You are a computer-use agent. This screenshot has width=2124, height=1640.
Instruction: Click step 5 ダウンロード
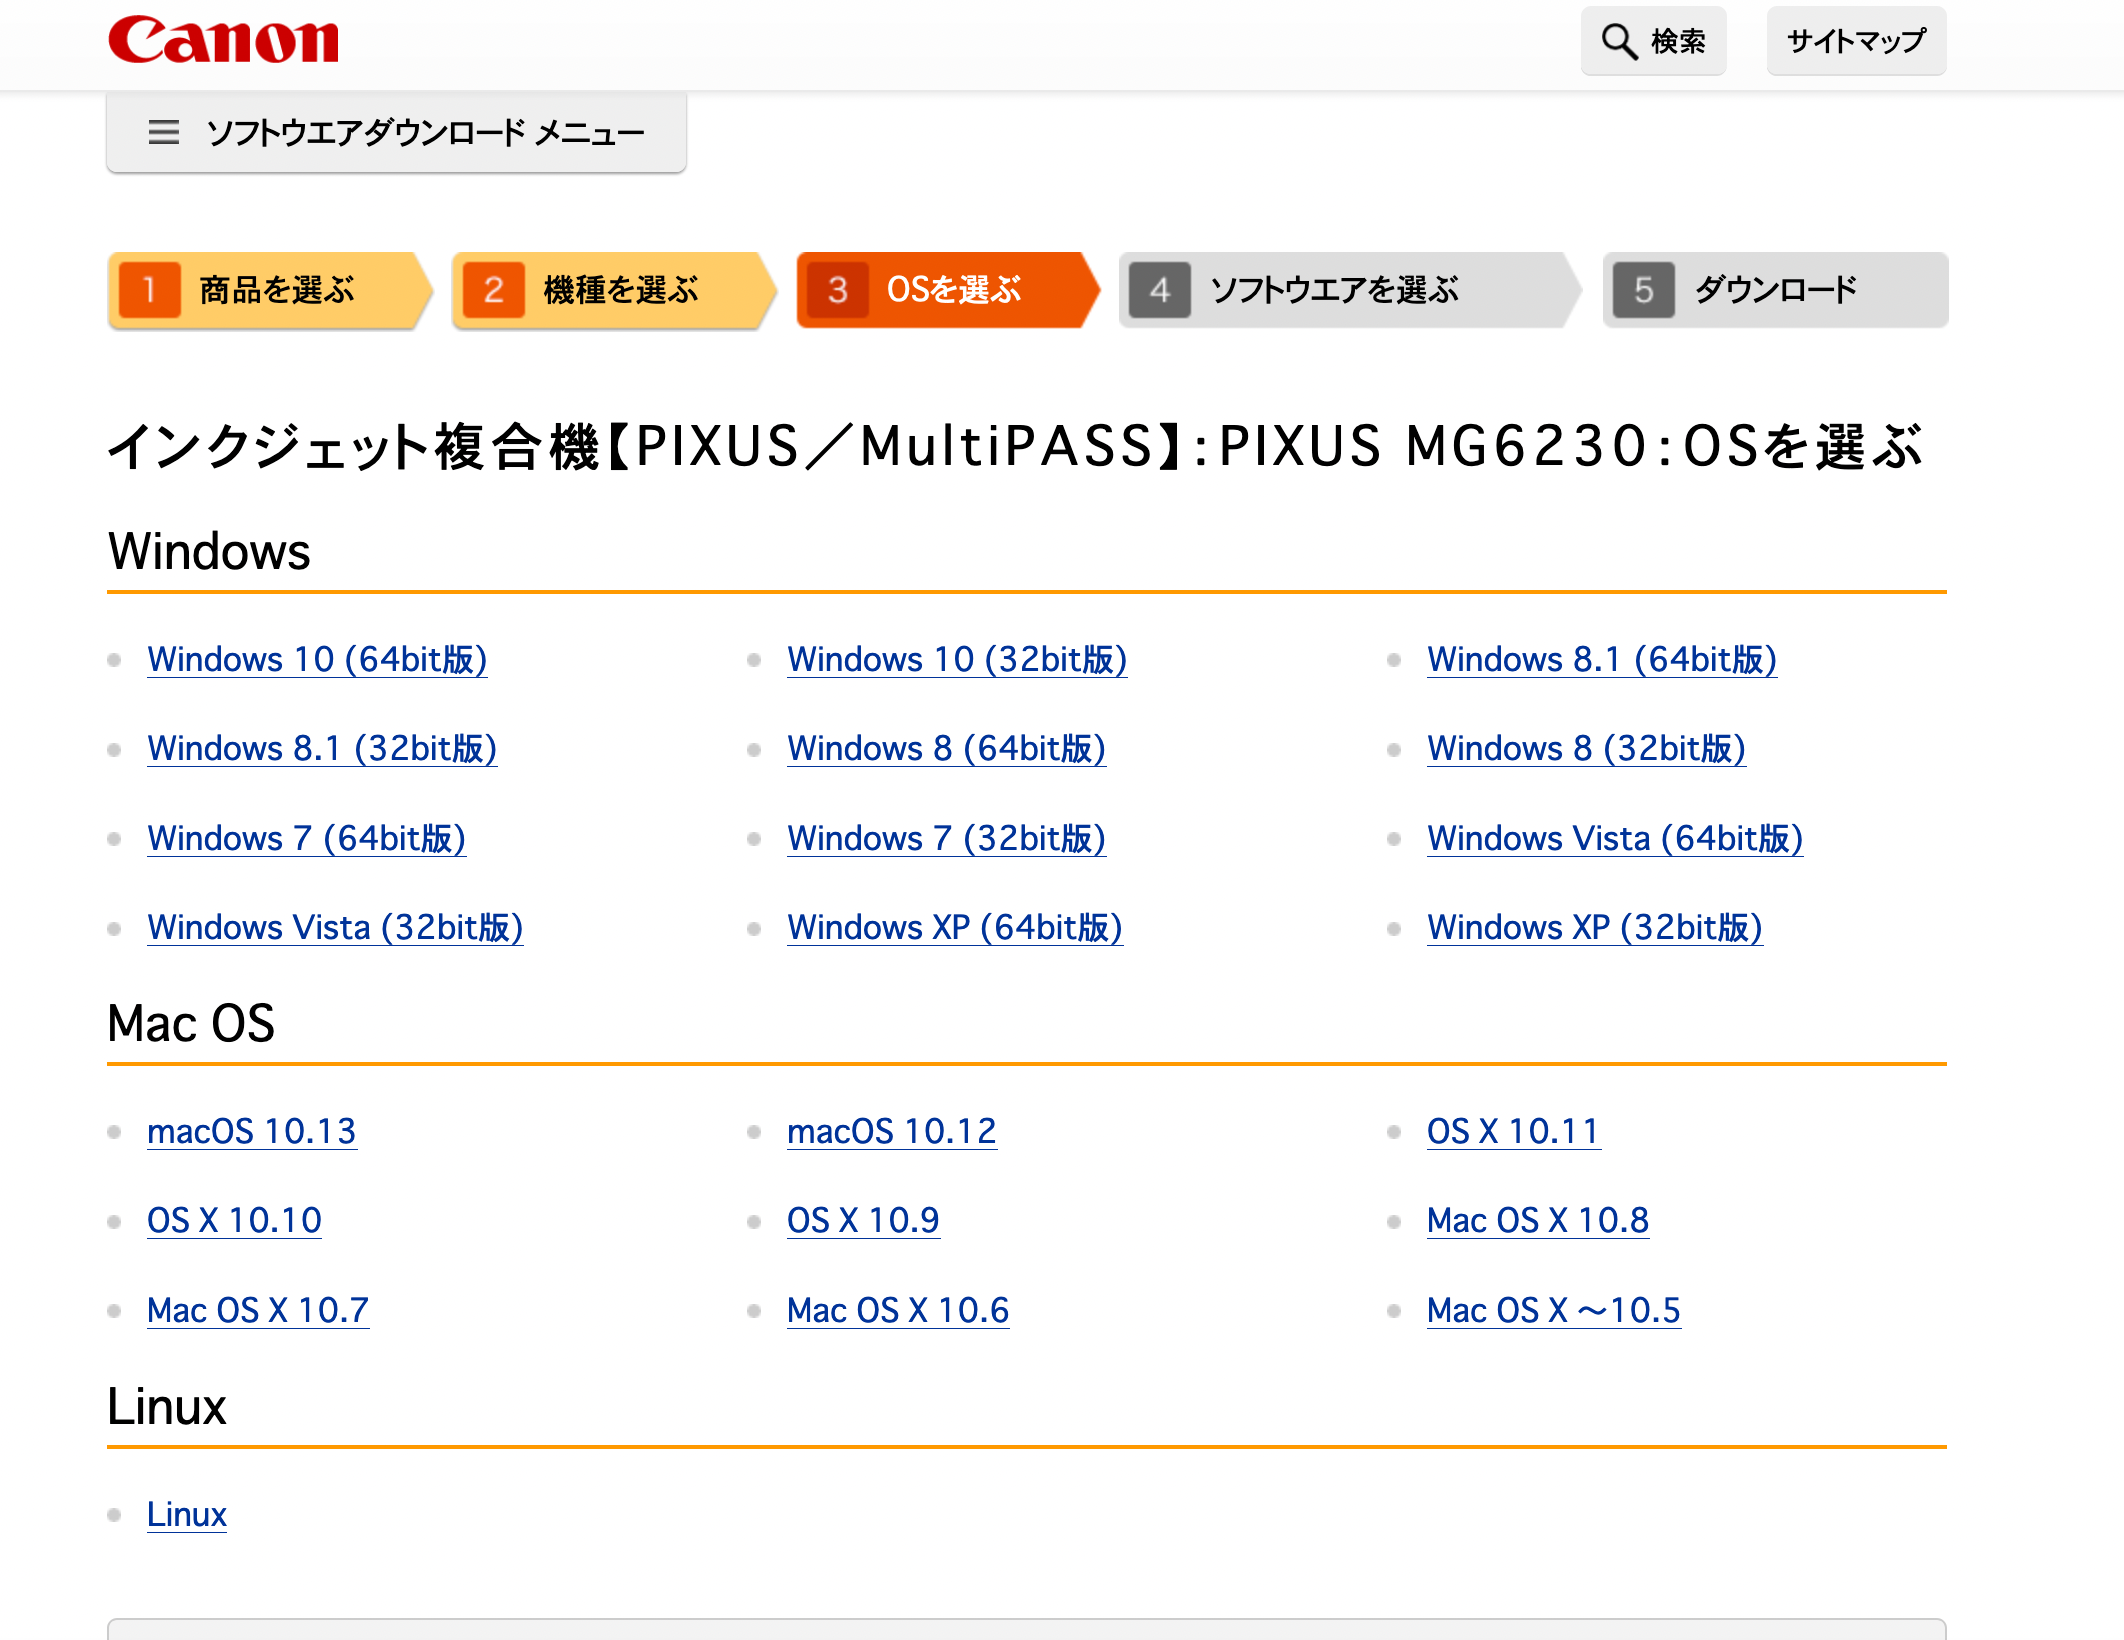1775,290
